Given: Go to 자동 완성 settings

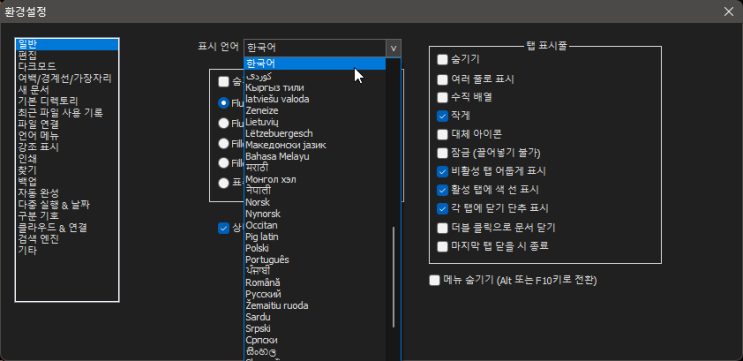Looking at the screenshot, I should coord(67,193).
